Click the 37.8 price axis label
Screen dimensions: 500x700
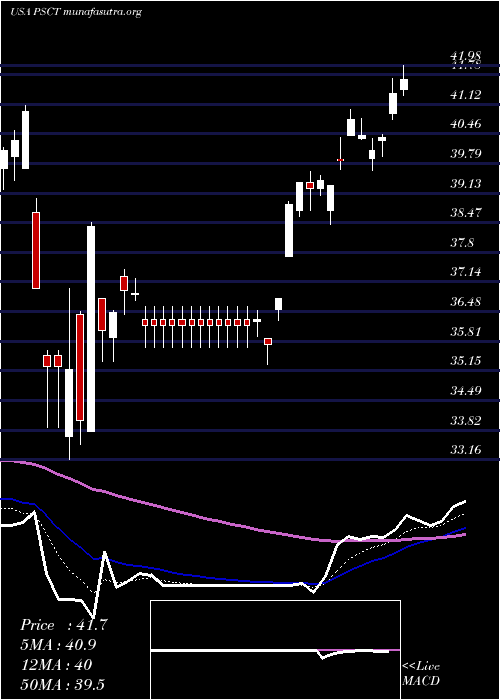point(462,243)
